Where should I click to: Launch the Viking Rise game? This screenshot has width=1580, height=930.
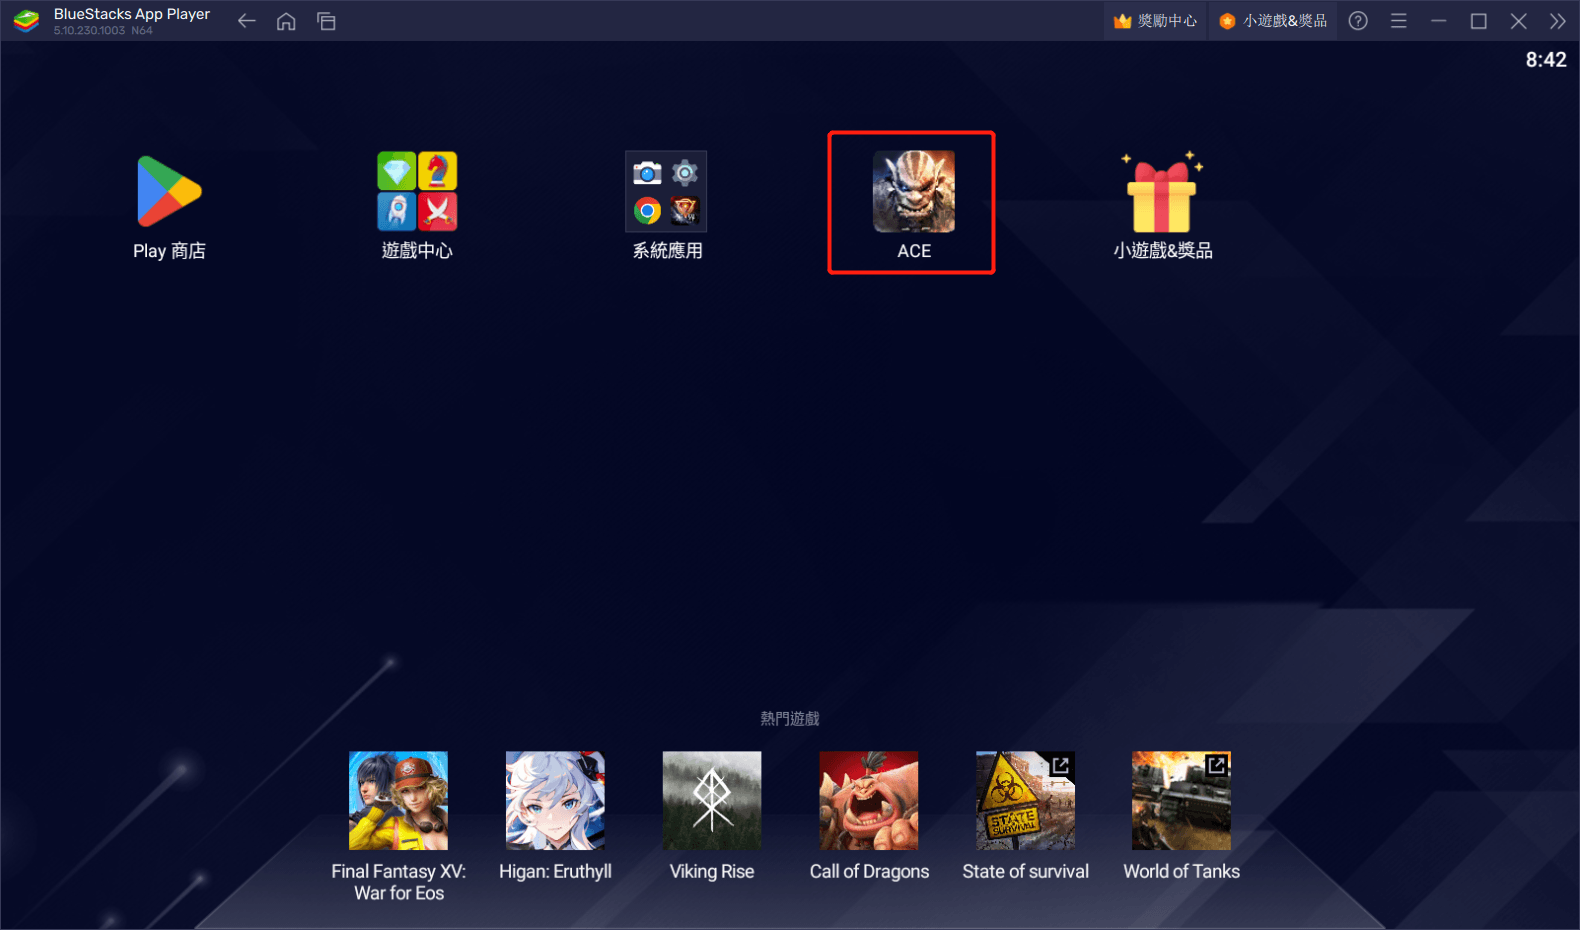712,801
